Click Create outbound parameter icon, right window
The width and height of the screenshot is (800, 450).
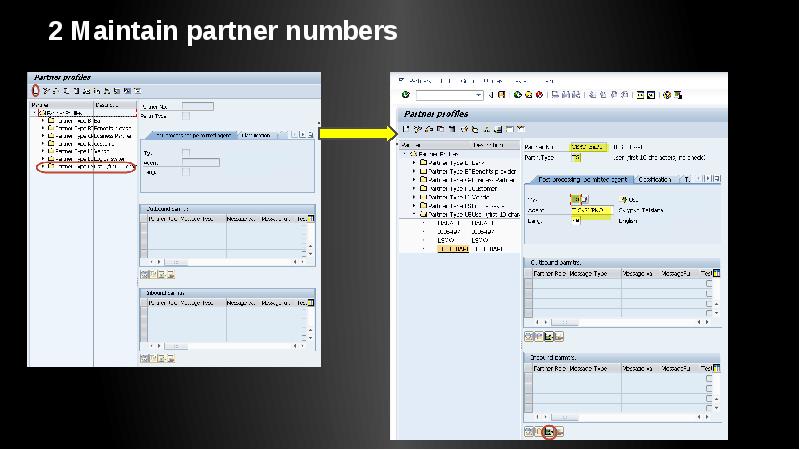(x=549, y=336)
